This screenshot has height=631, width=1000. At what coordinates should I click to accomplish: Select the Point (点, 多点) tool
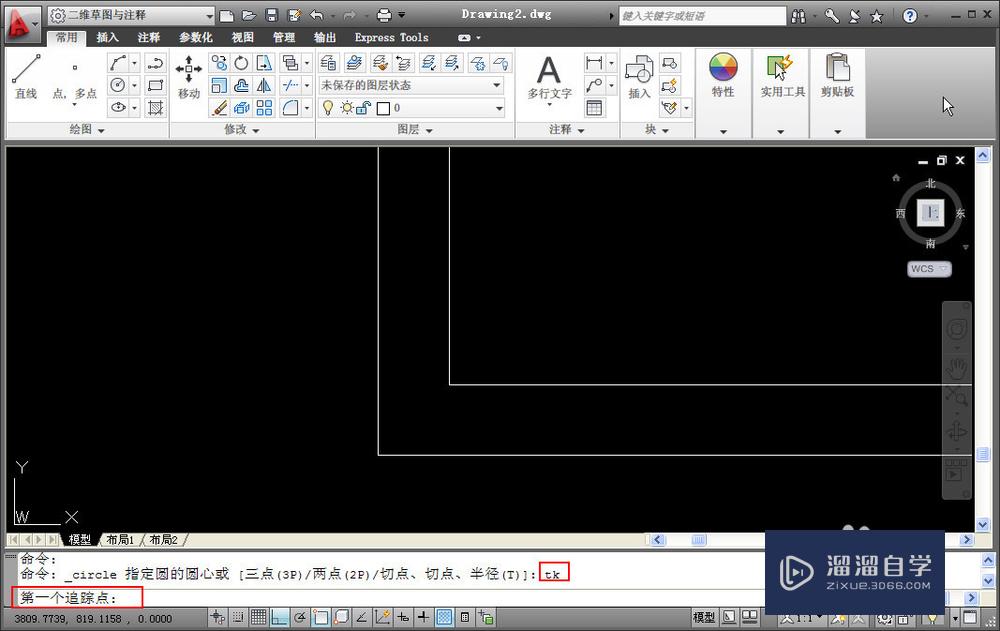[x=75, y=77]
